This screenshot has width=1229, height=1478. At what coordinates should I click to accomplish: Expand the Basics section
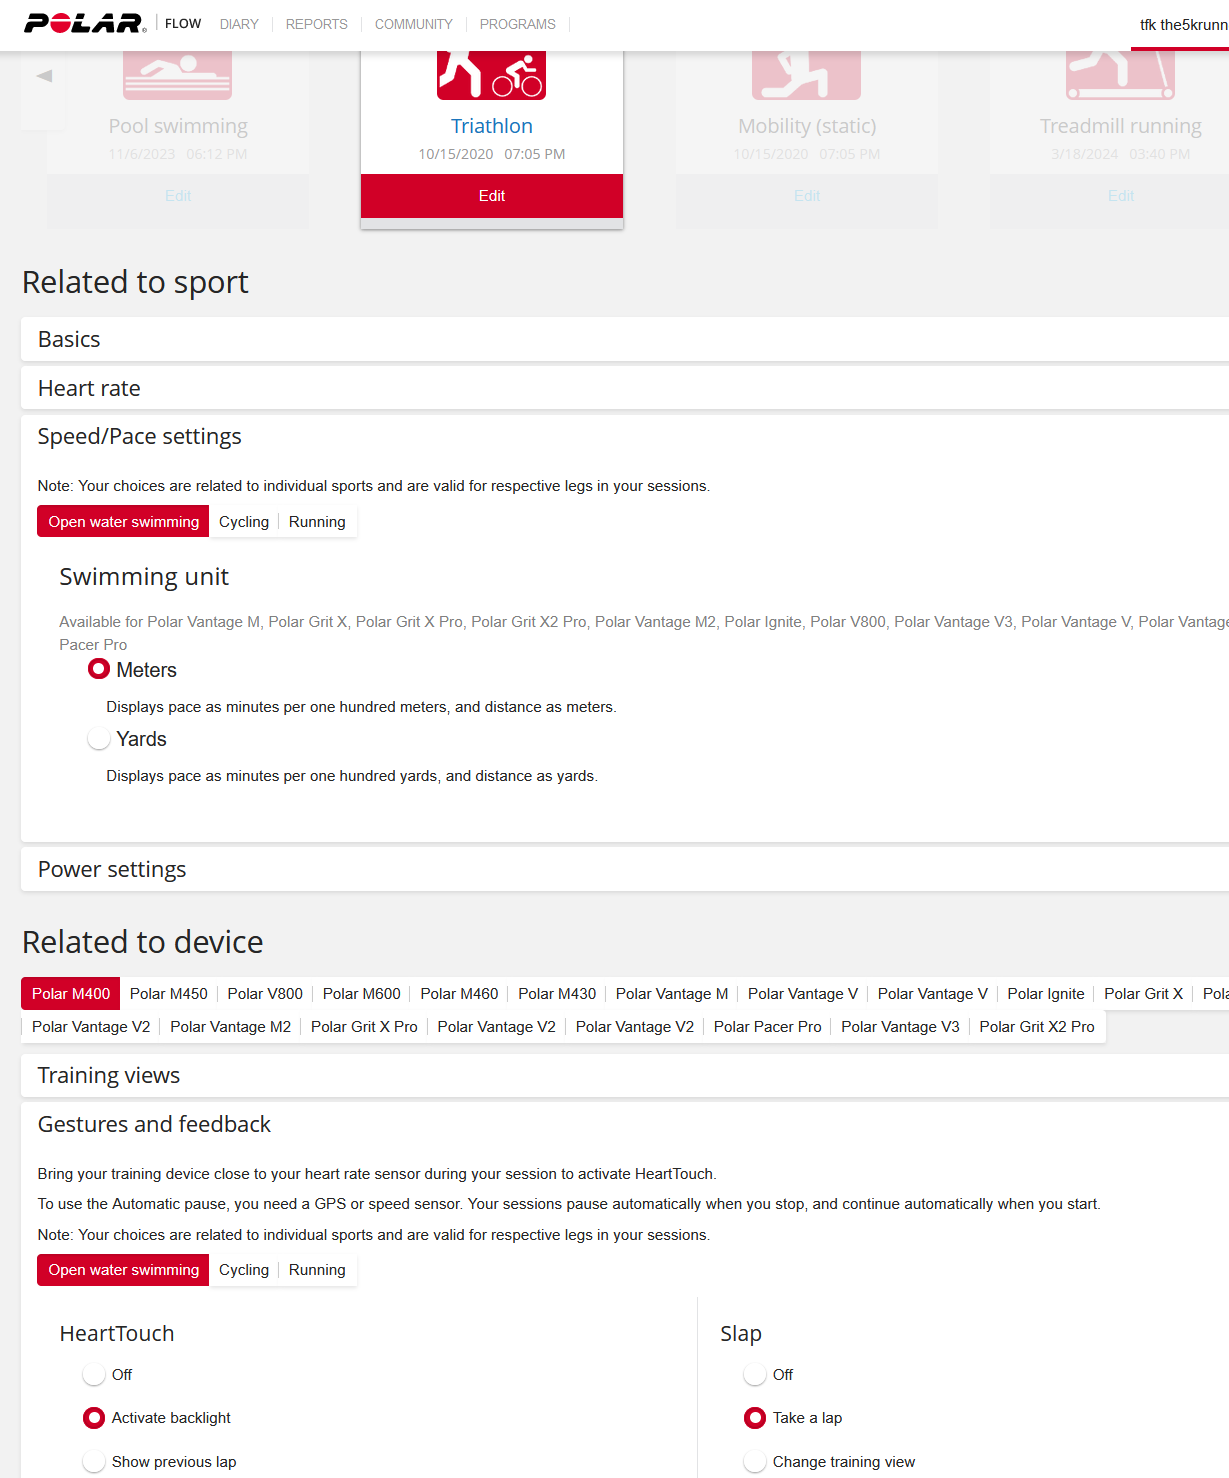(x=69, y=340)
